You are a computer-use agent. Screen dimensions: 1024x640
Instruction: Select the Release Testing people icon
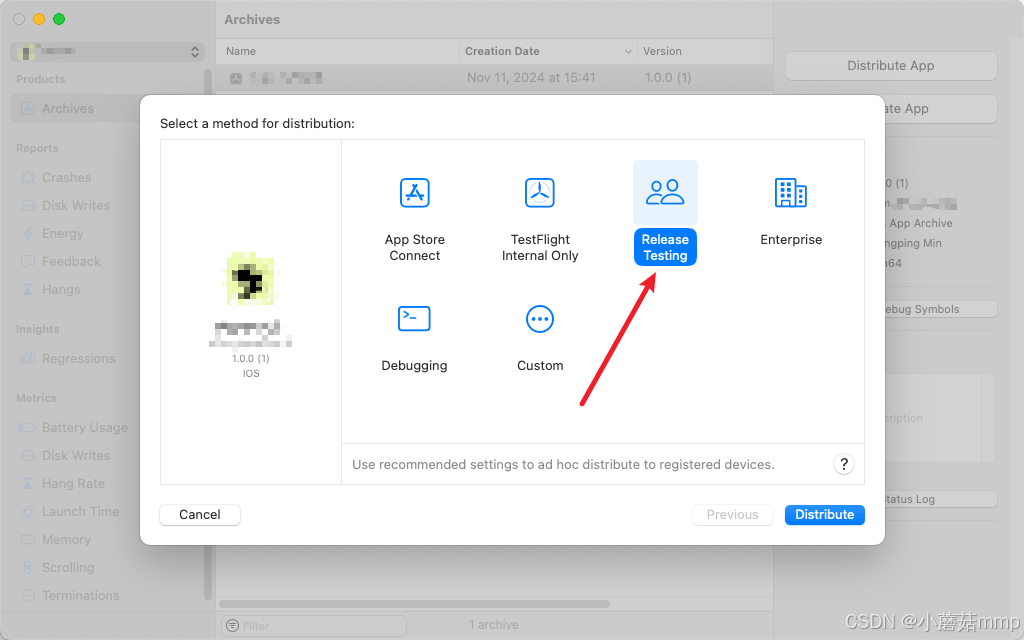665,193
